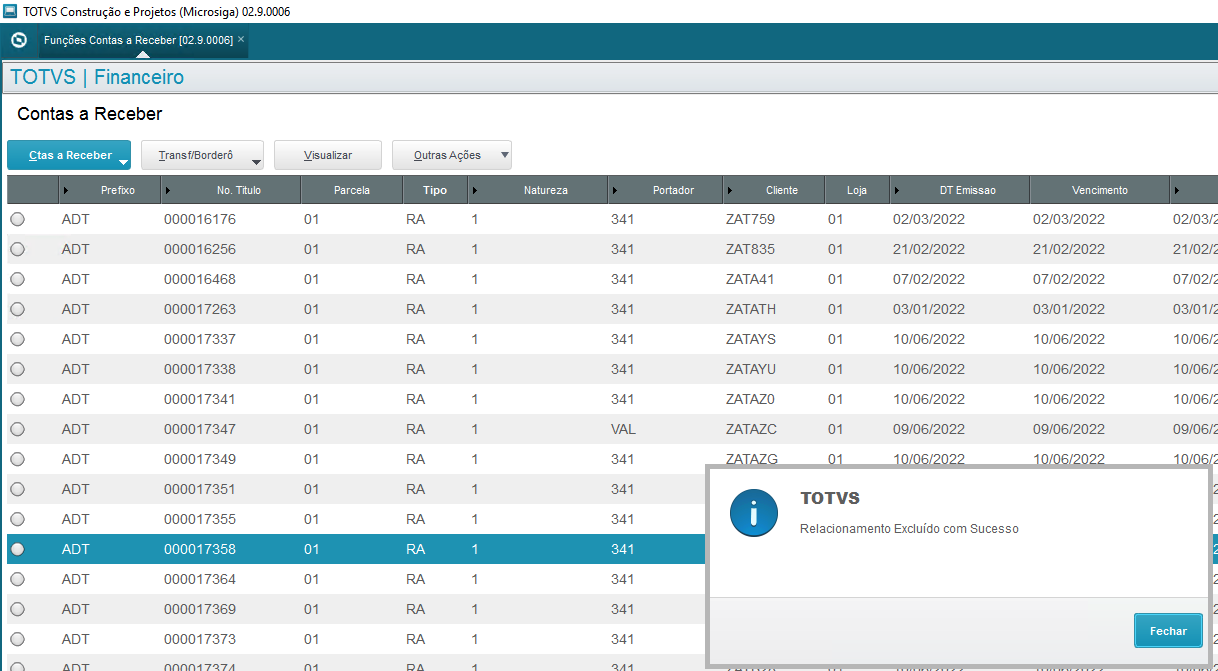Click emission date 09/06/2022
This screenshot has height=671, width=1218.
click(x=929, y=429)
